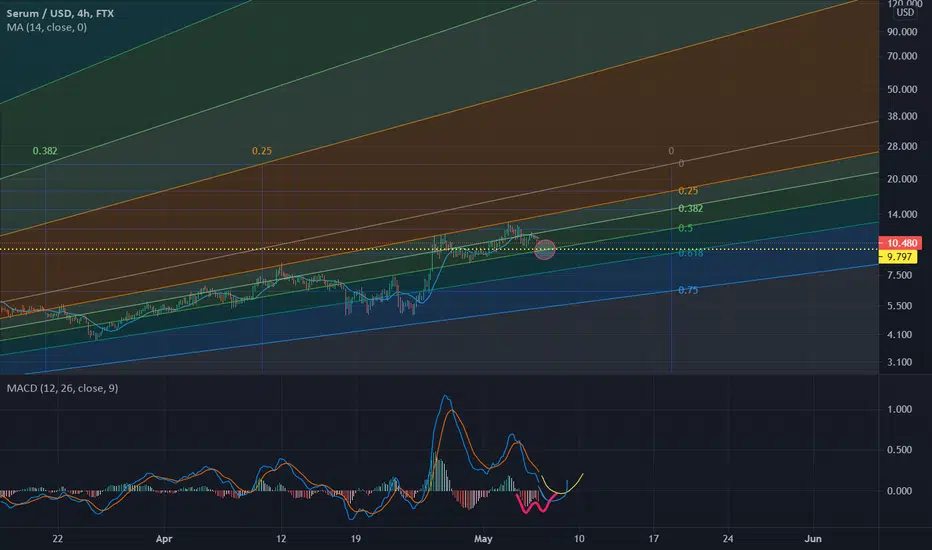Select the orange 0.25 fib channel label above 0.382
This screenshot has height=550, width=932.
[688, 191]
